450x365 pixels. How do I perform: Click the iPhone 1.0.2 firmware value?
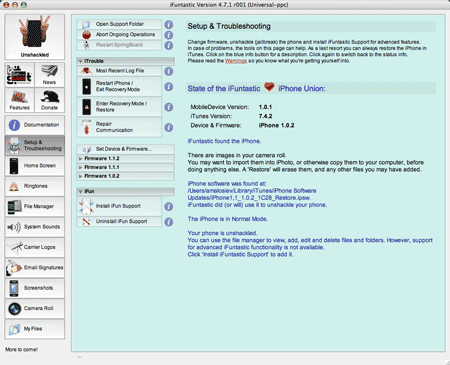pyautogui.click(x=276, y=126)
